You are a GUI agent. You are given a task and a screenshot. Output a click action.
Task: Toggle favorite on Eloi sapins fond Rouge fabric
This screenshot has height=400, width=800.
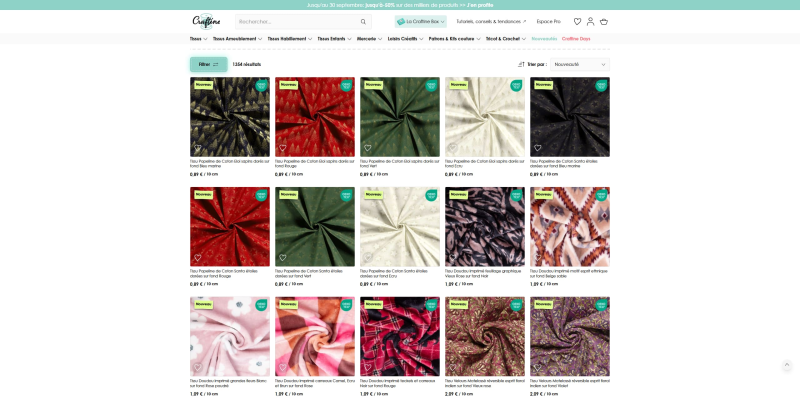(283, 148)
